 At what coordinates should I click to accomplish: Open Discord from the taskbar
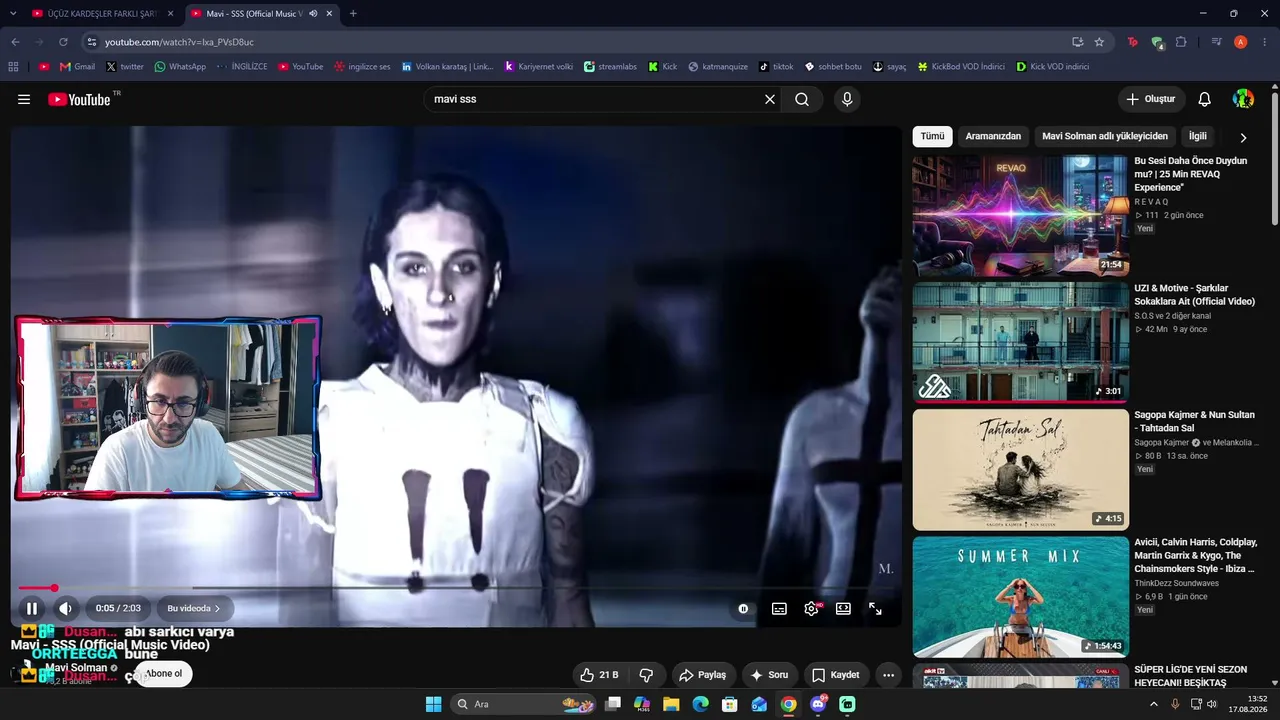tap(818, 704)
